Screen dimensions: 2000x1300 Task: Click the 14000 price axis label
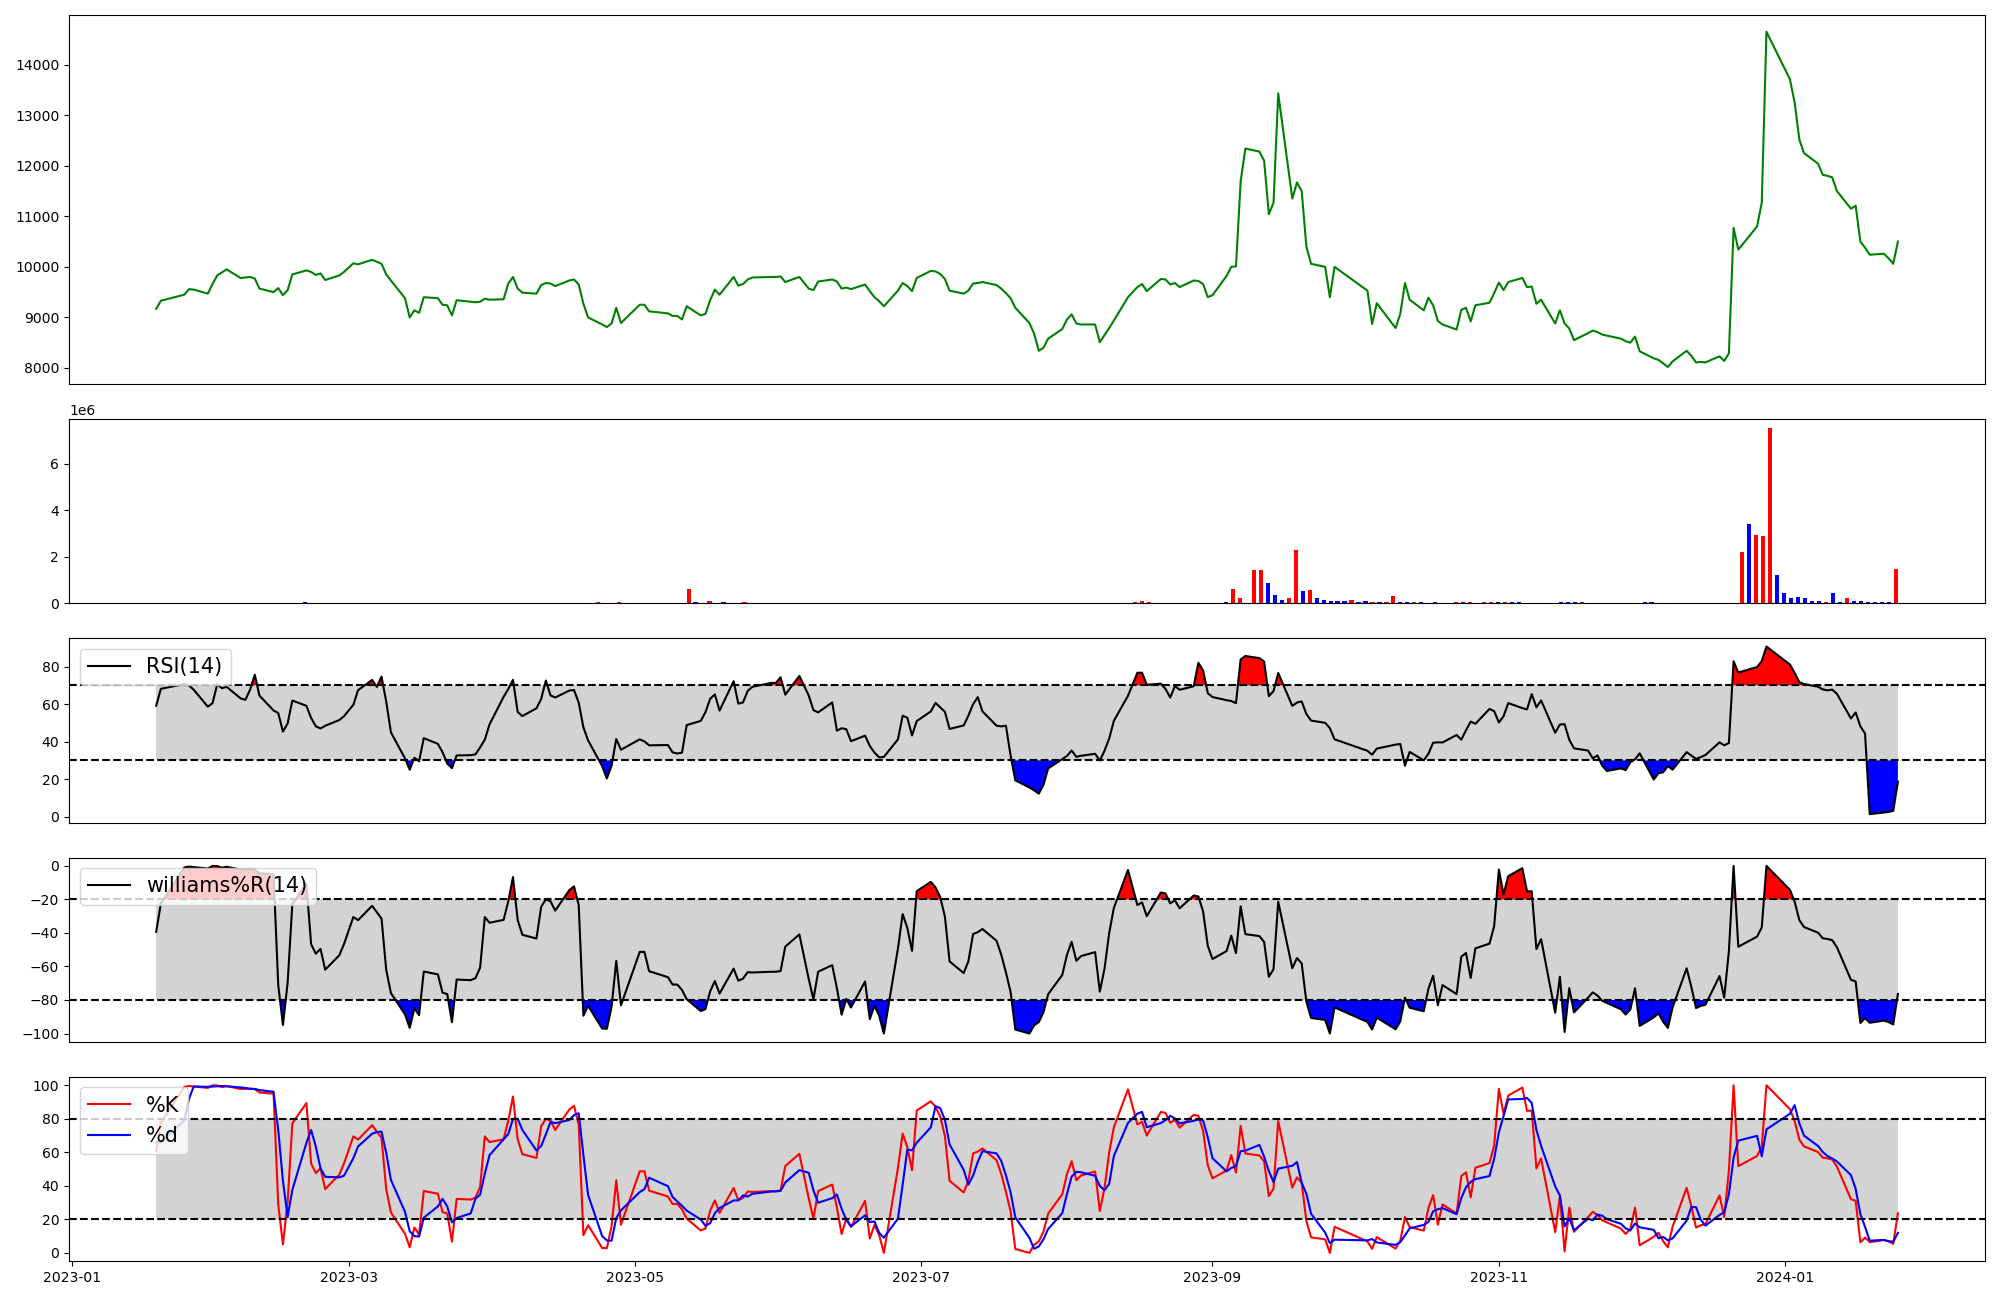point(38,66)
